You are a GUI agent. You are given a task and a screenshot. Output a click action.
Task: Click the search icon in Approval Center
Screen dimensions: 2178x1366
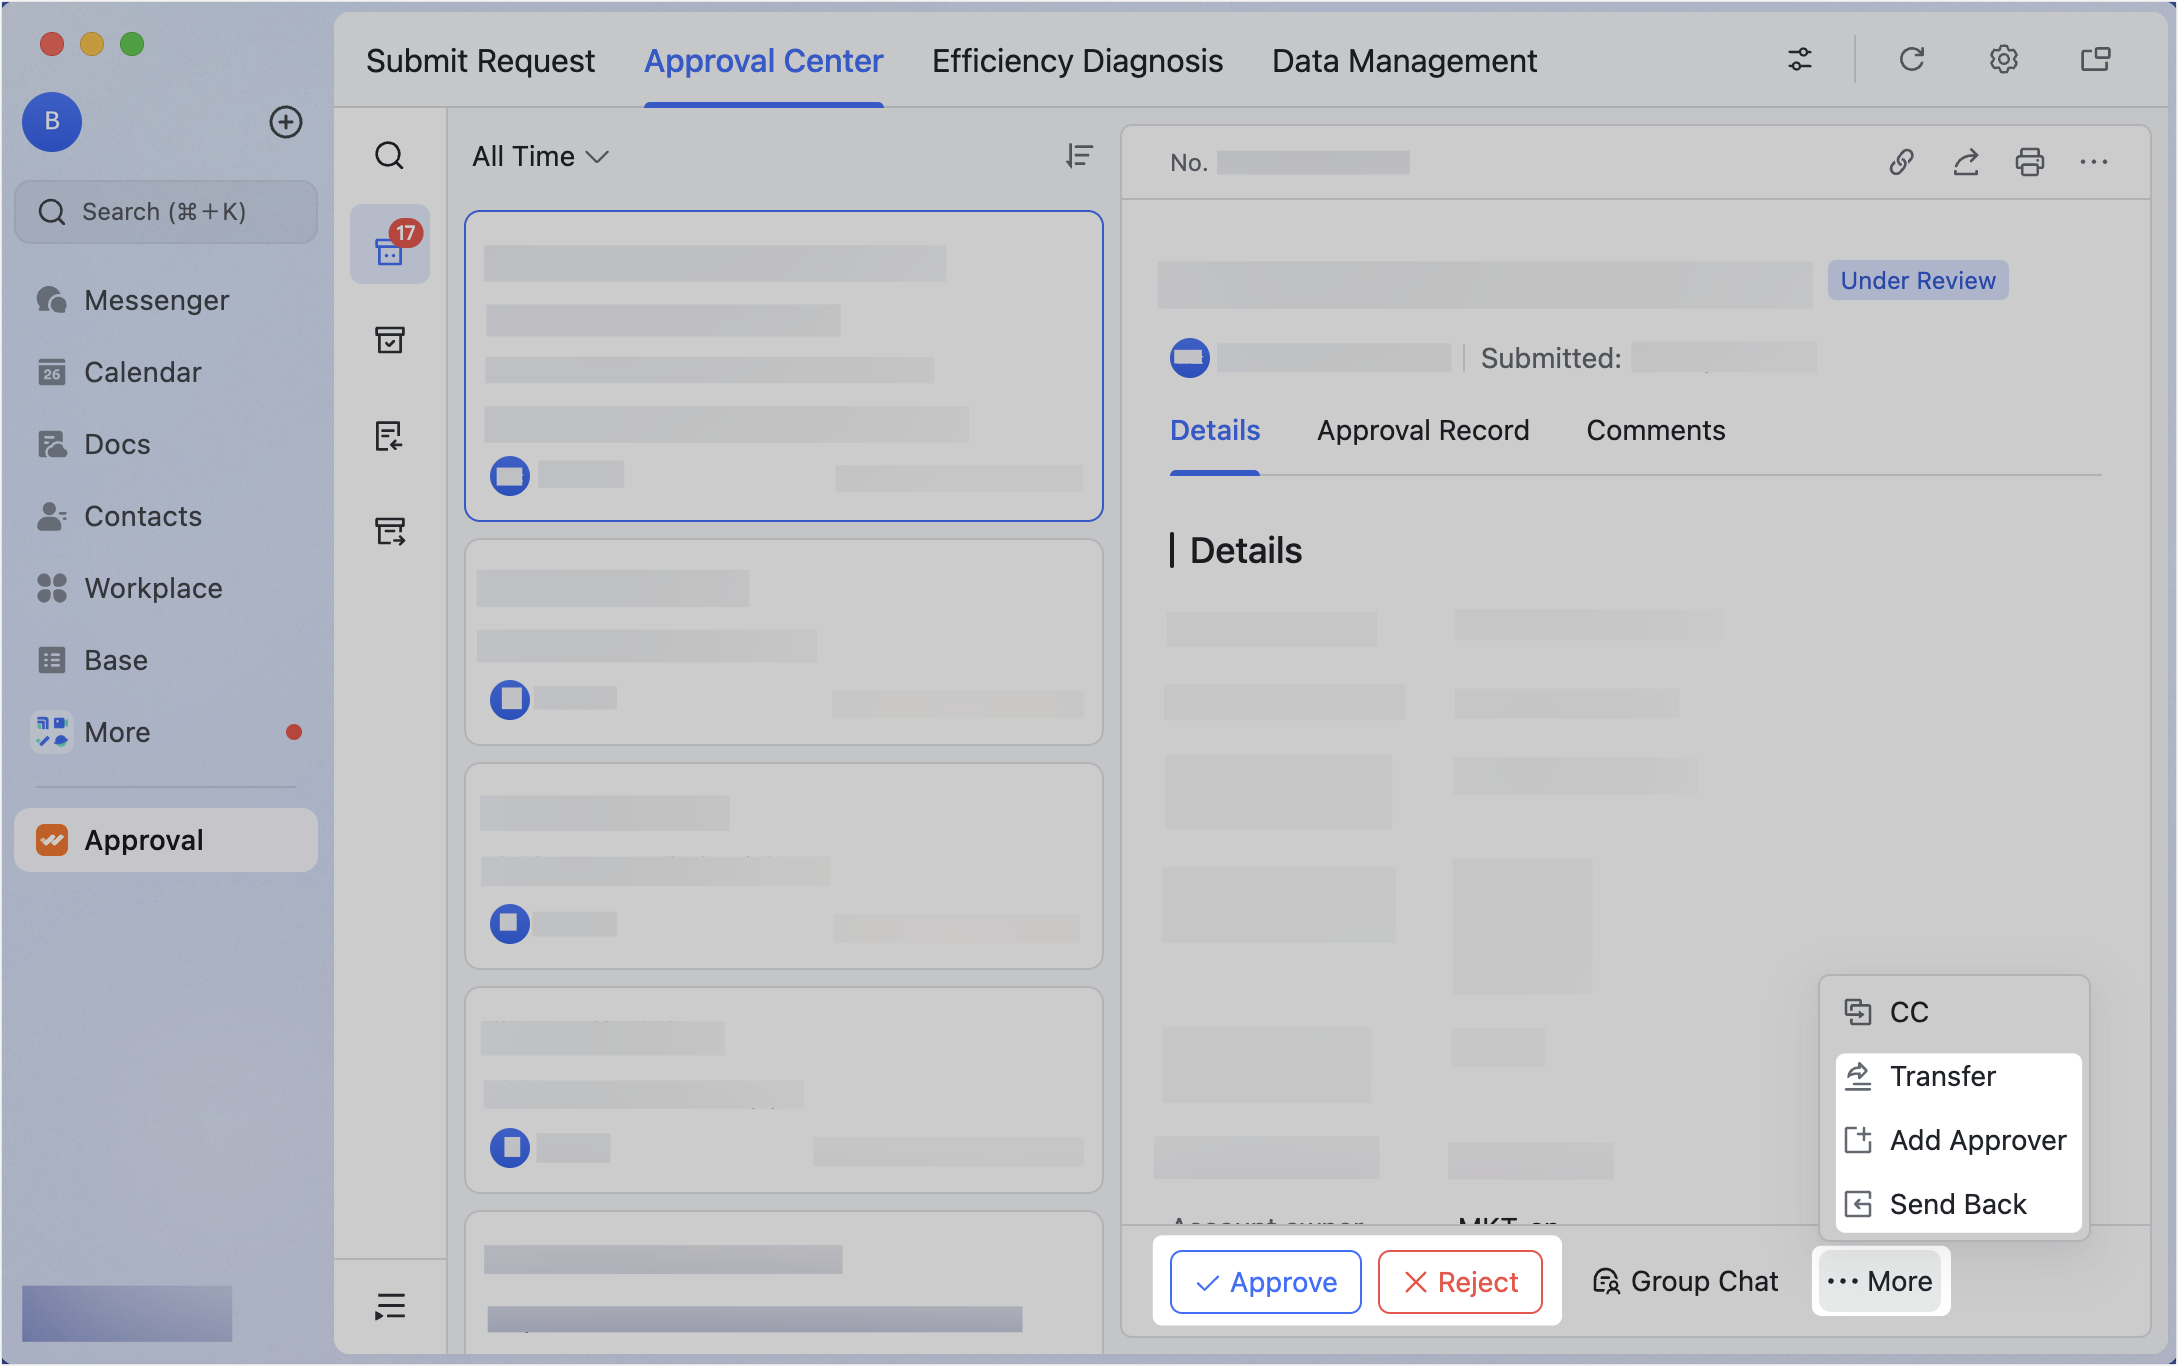click(390, 156)
